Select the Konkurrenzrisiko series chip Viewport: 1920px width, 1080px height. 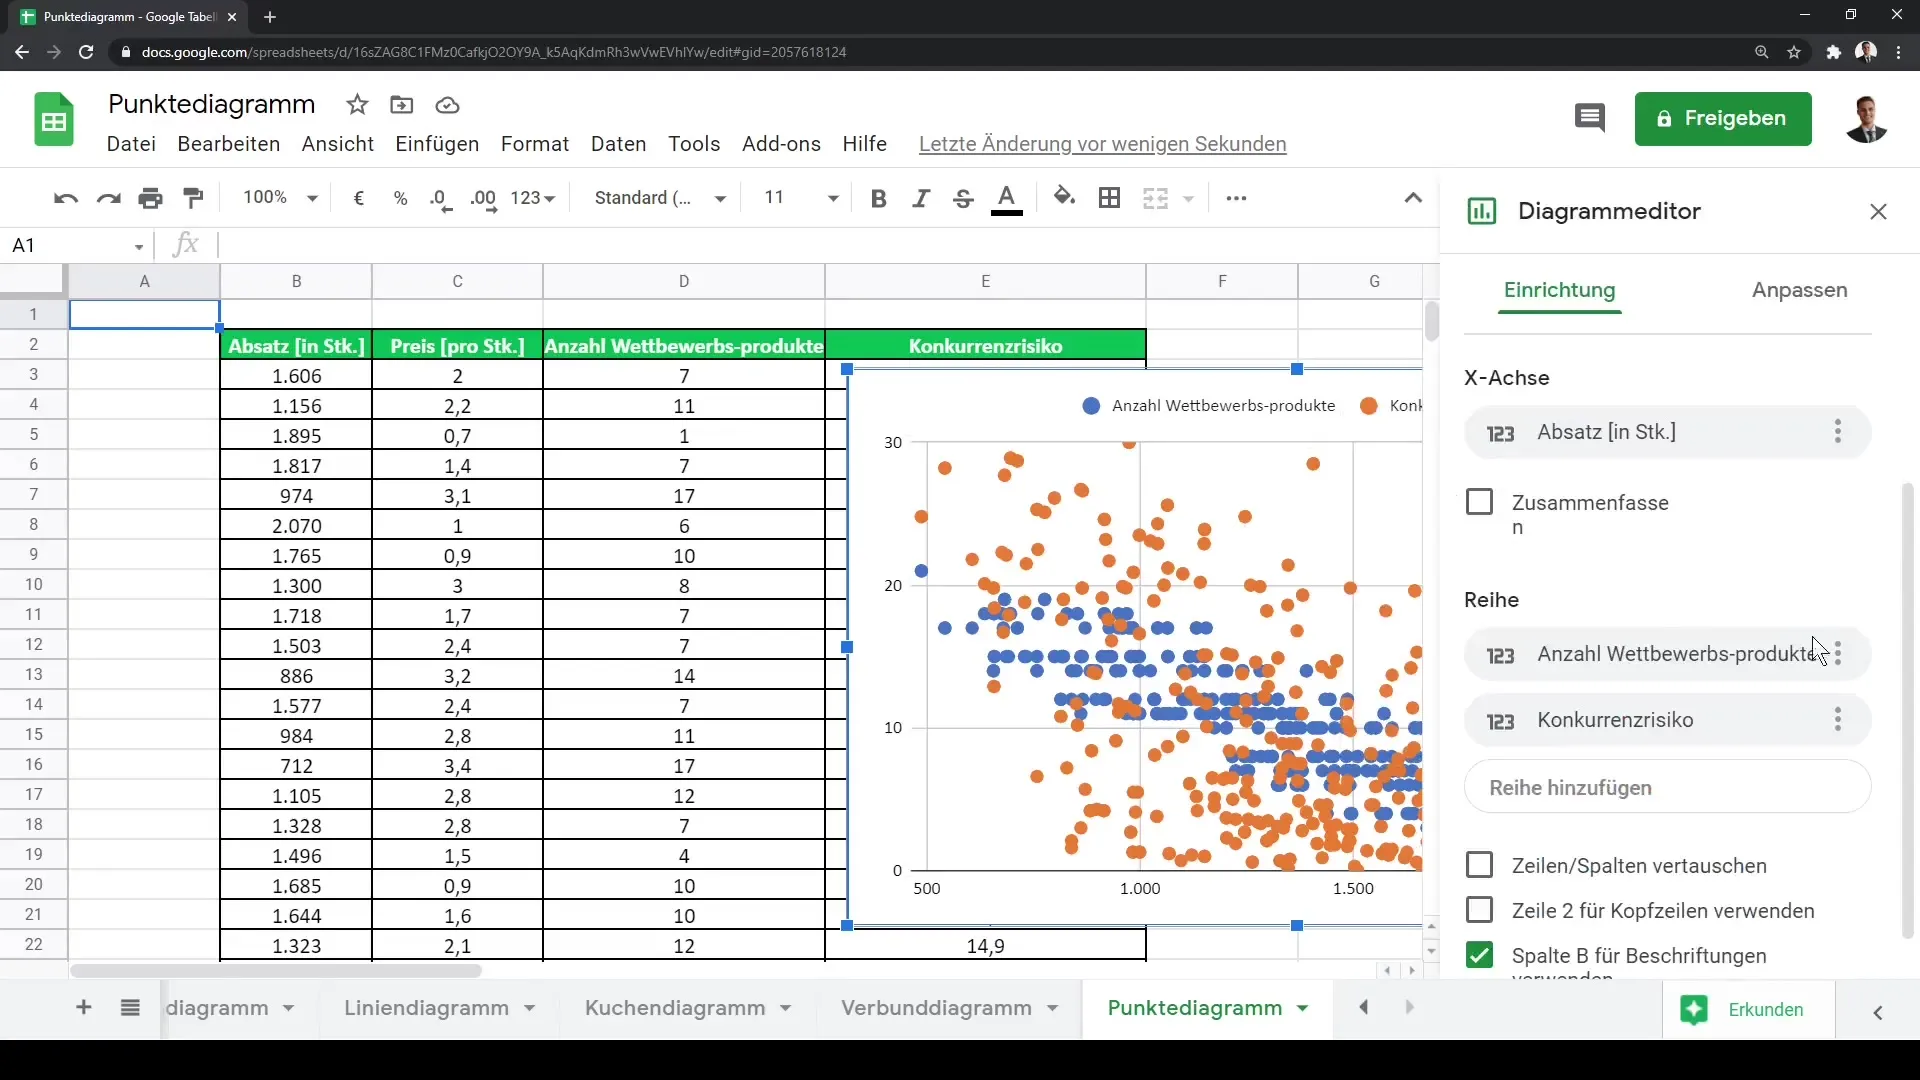(x=1667, y=720)
